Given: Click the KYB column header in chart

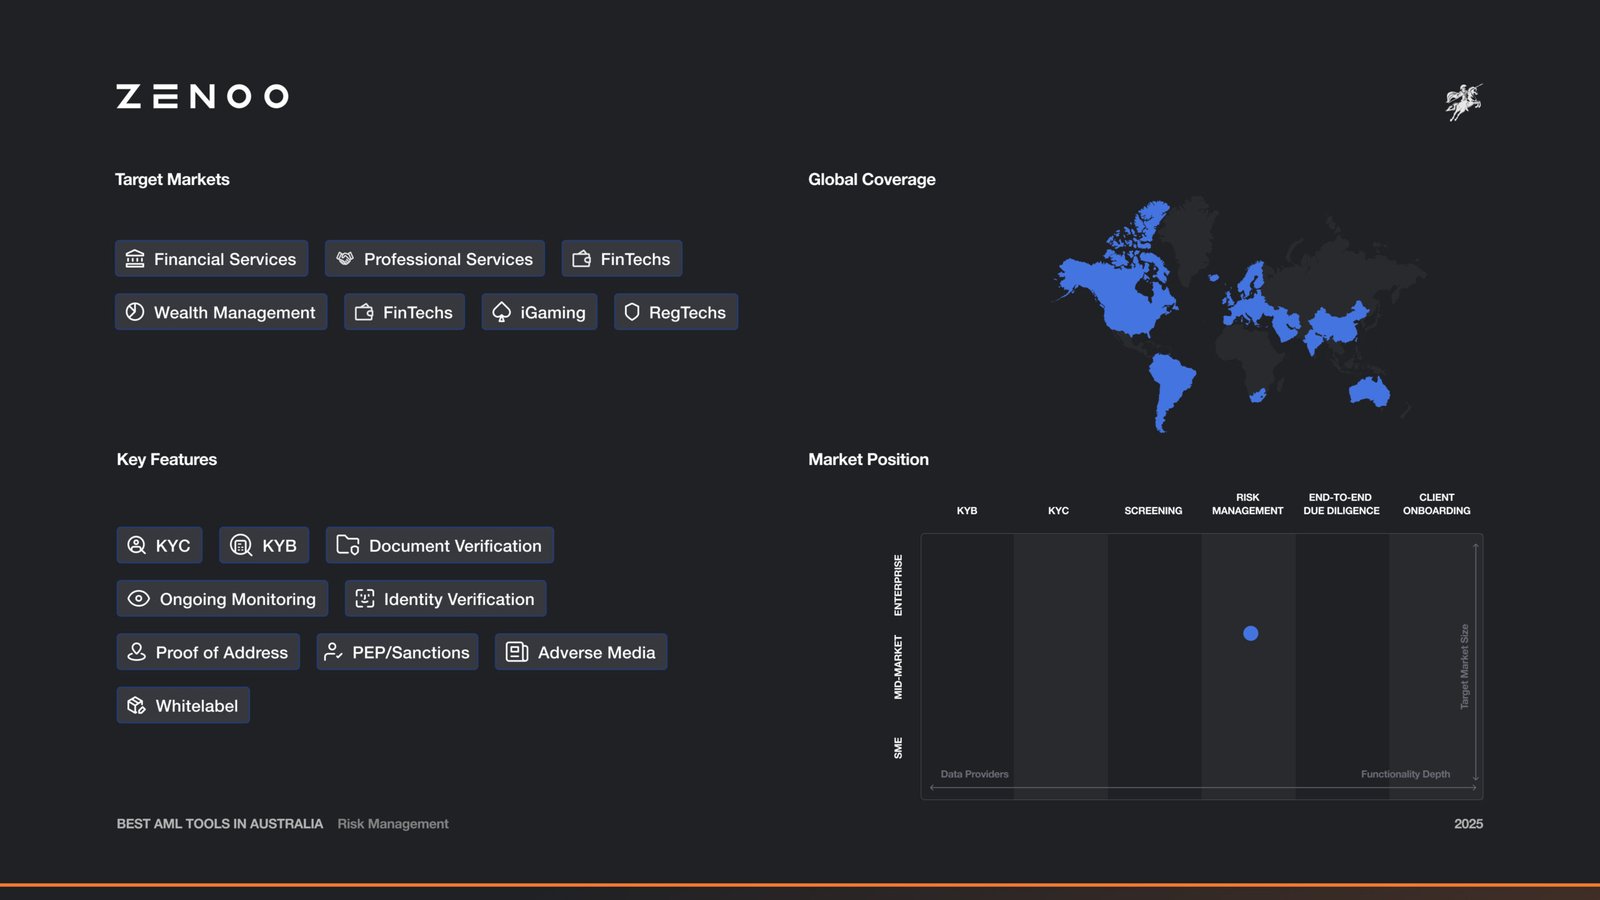Looking at the screenshot, I should click(x=967, y=511).
